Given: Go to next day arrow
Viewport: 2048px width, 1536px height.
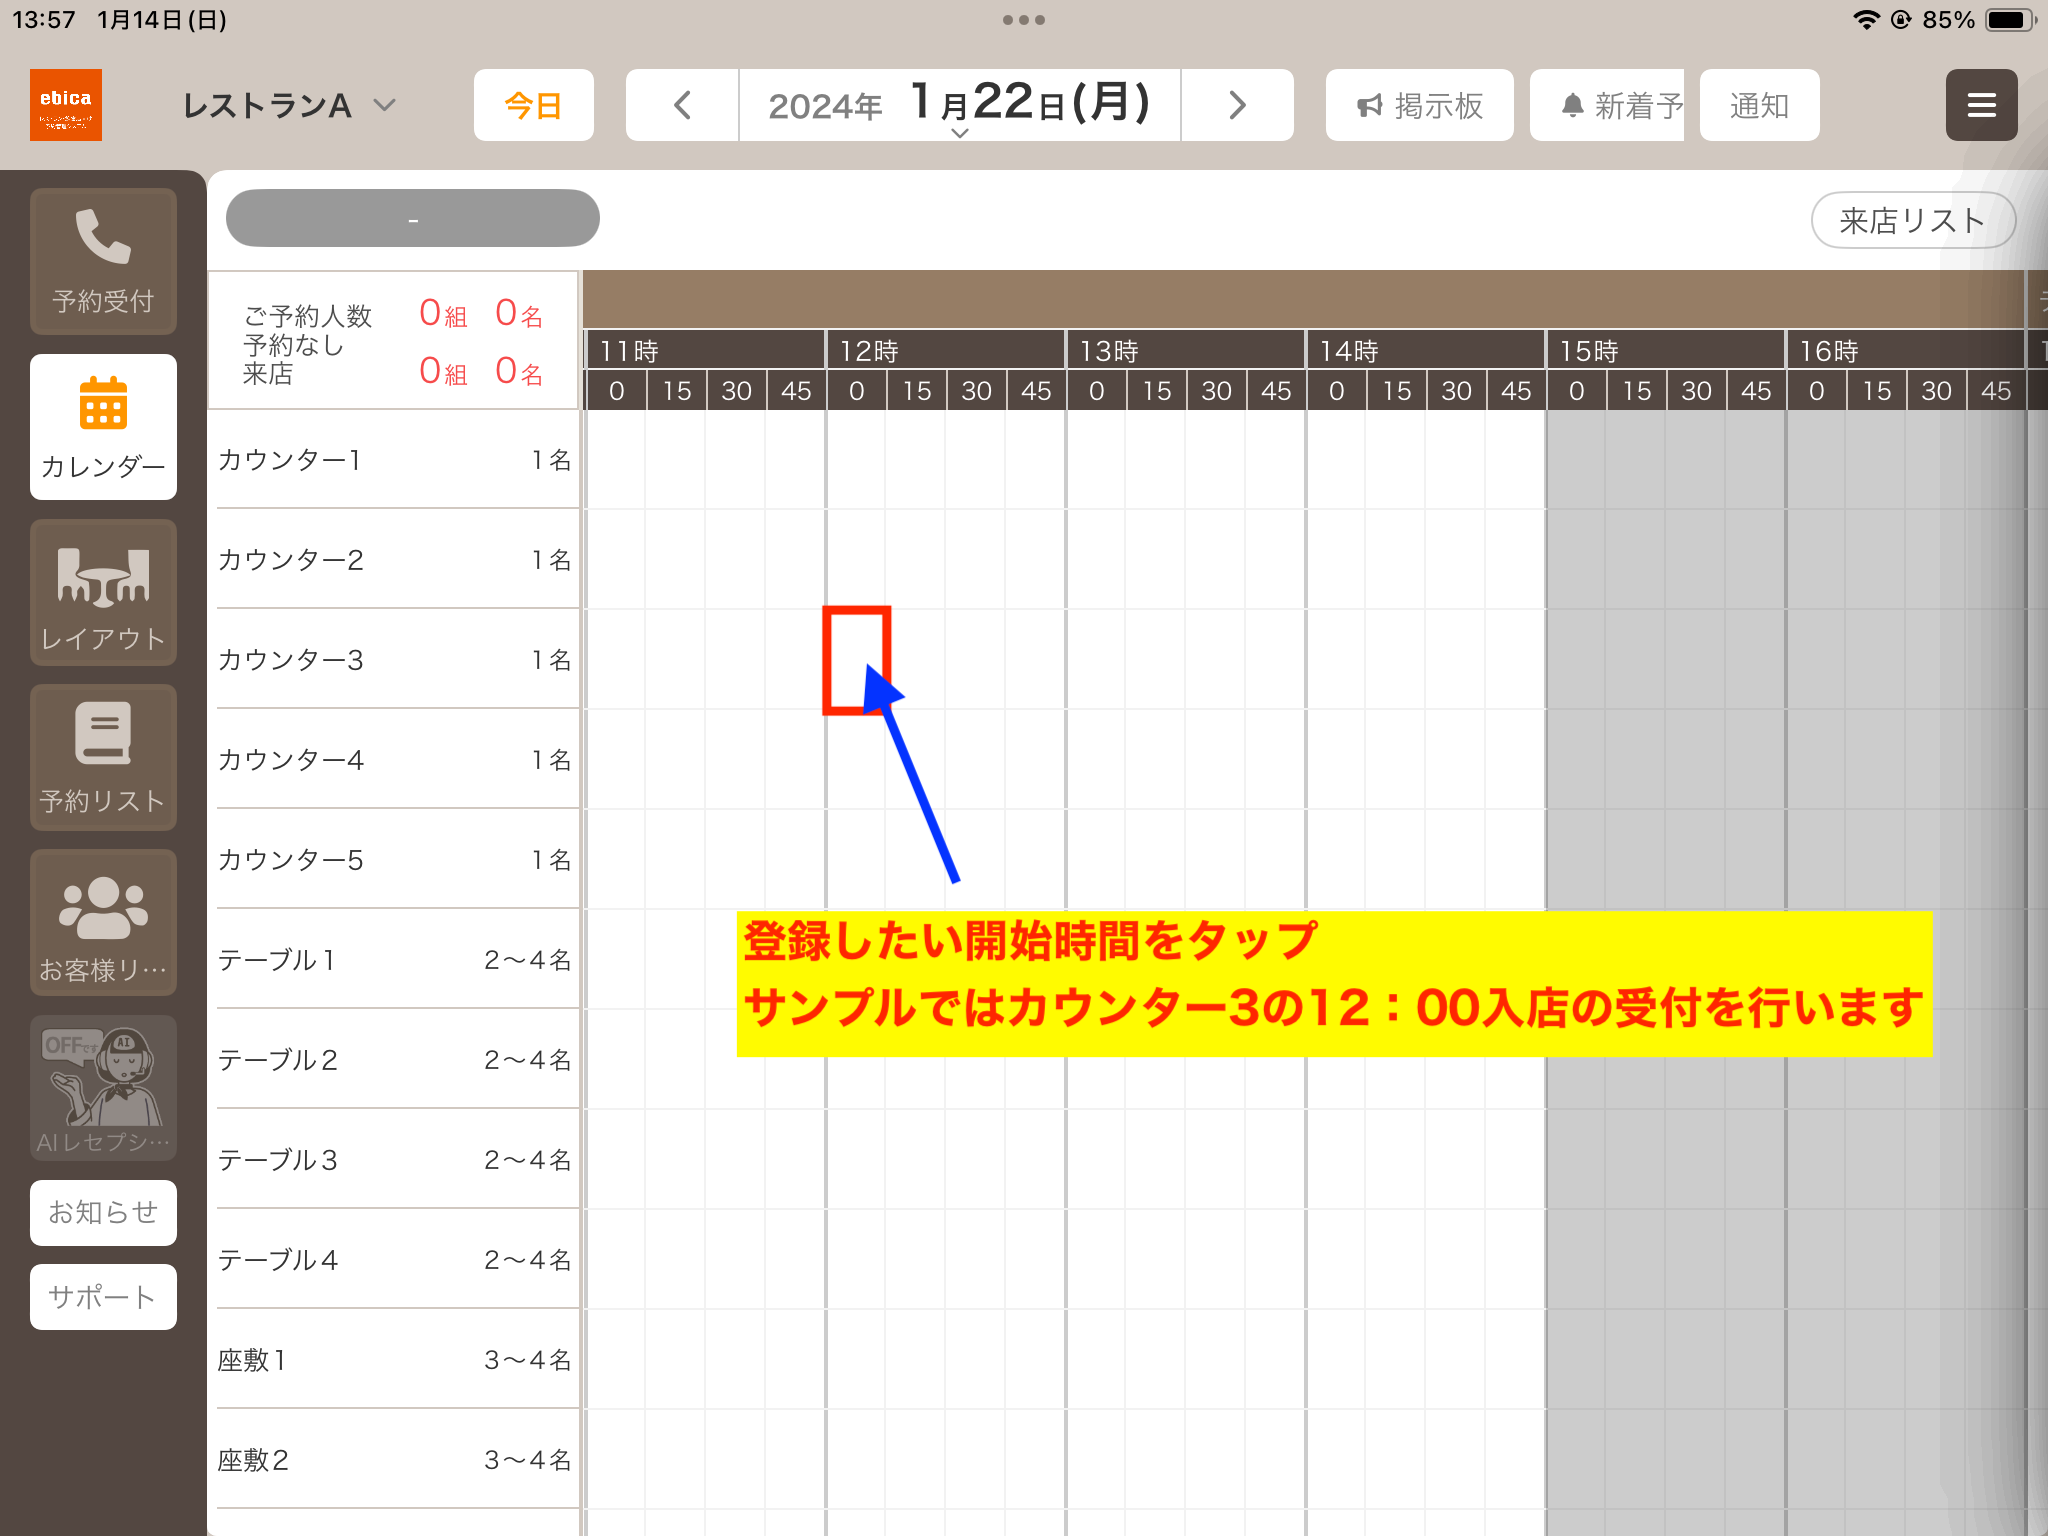Looking at the screenshot, I should tap(1237, 105).
